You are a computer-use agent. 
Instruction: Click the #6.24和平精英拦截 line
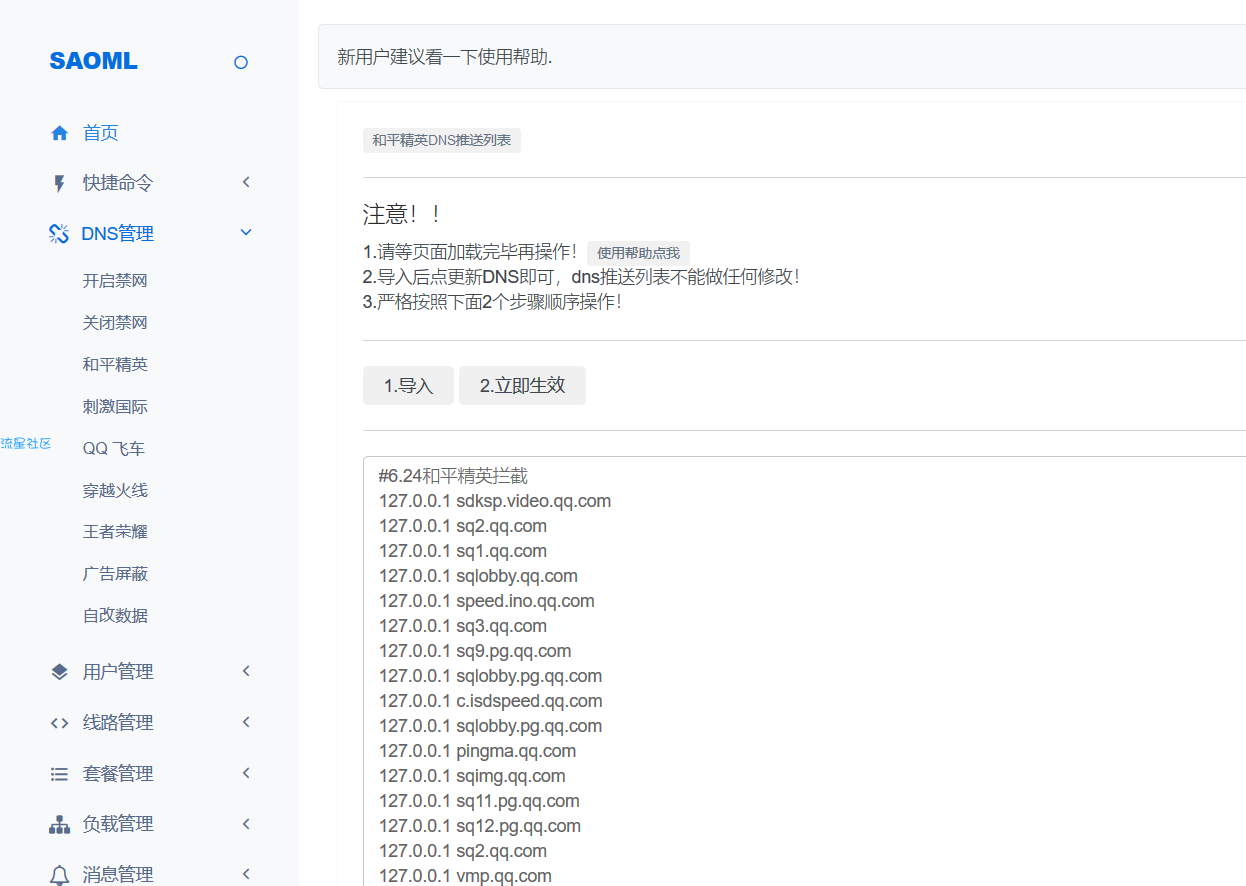click(453, 476)
